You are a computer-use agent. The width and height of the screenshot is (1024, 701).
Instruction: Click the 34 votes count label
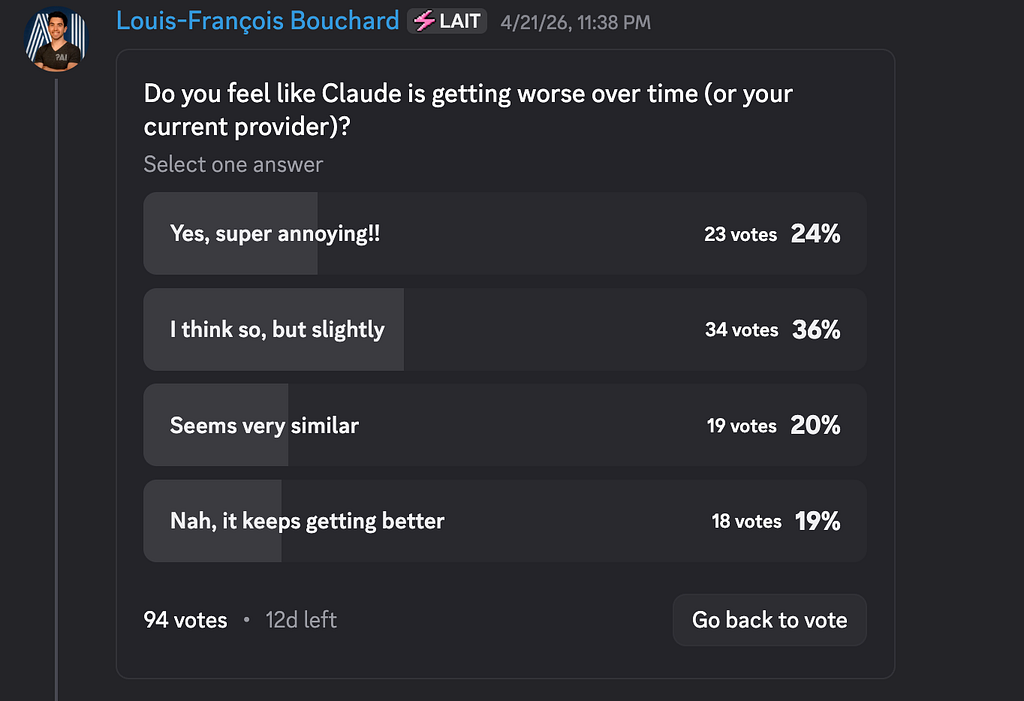point(742,329)
